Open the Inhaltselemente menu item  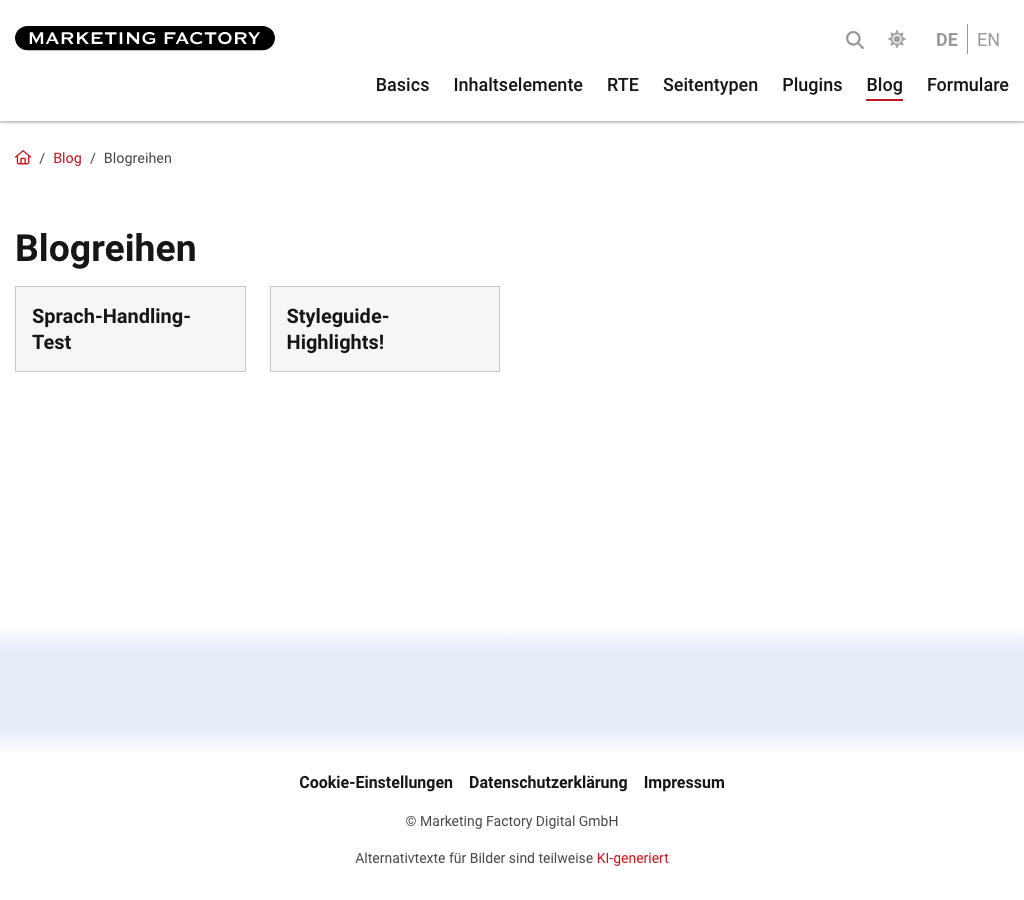pyautogui.click(x=518, y=85)
